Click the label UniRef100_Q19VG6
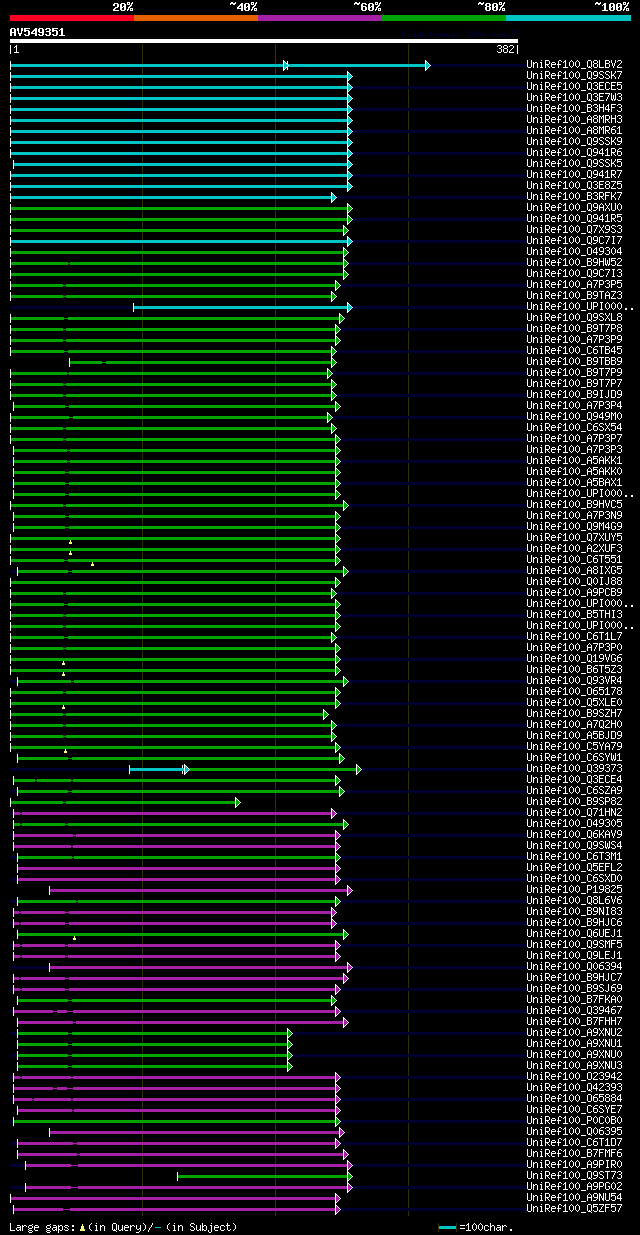This screenshot has width=640, height=1235. coord(574,658)
